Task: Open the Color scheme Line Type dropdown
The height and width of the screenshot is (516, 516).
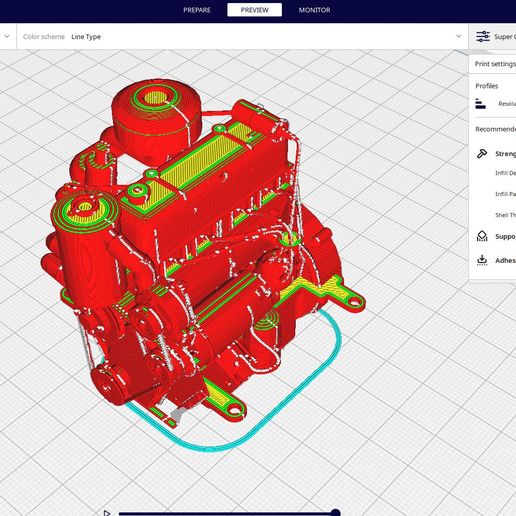Action: pos(242,36)
